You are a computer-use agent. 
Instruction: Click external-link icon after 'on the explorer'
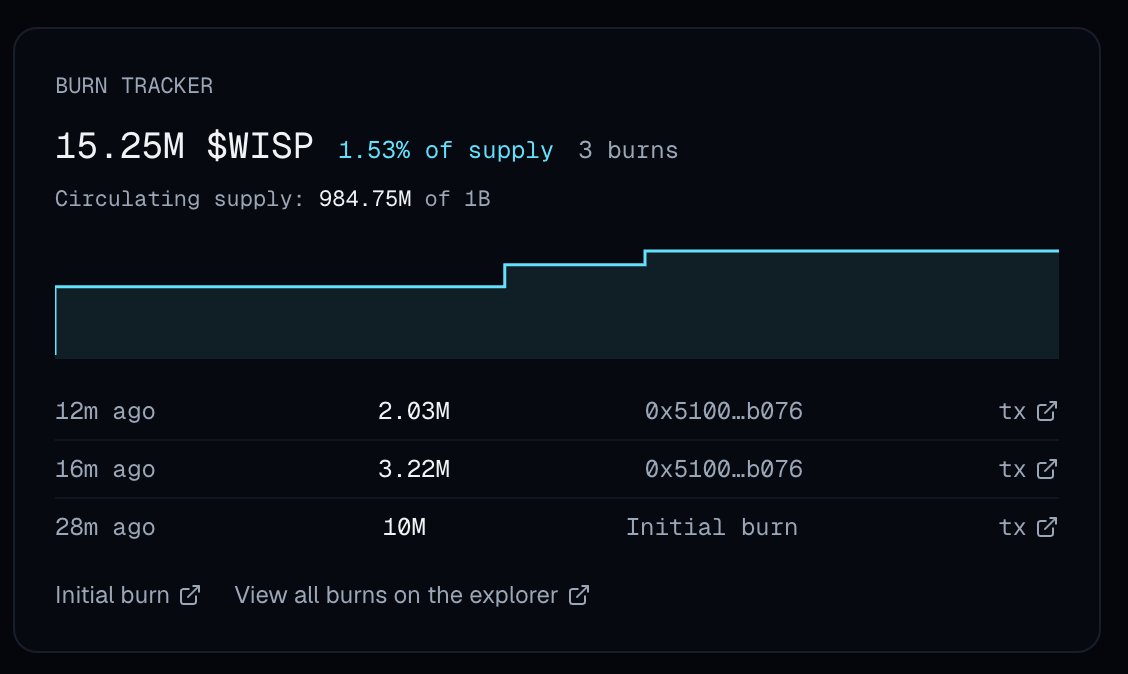[x=579, y=596]
